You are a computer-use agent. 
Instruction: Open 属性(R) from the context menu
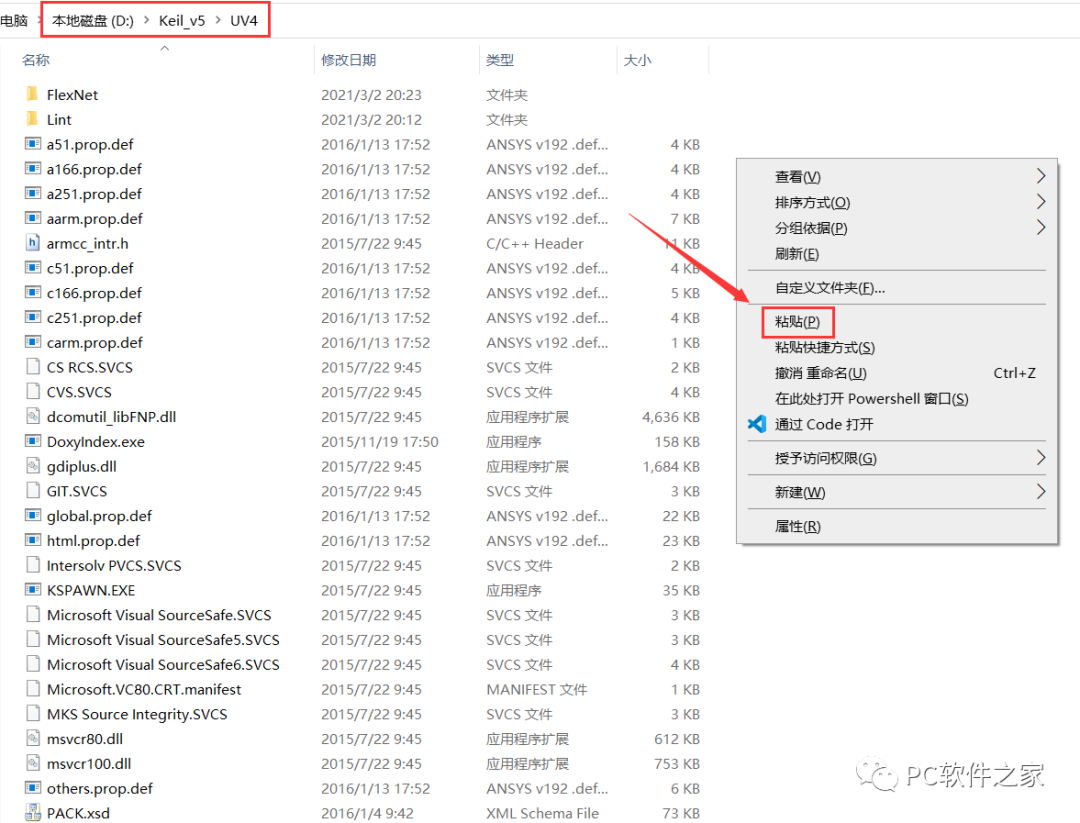(798, 526)
